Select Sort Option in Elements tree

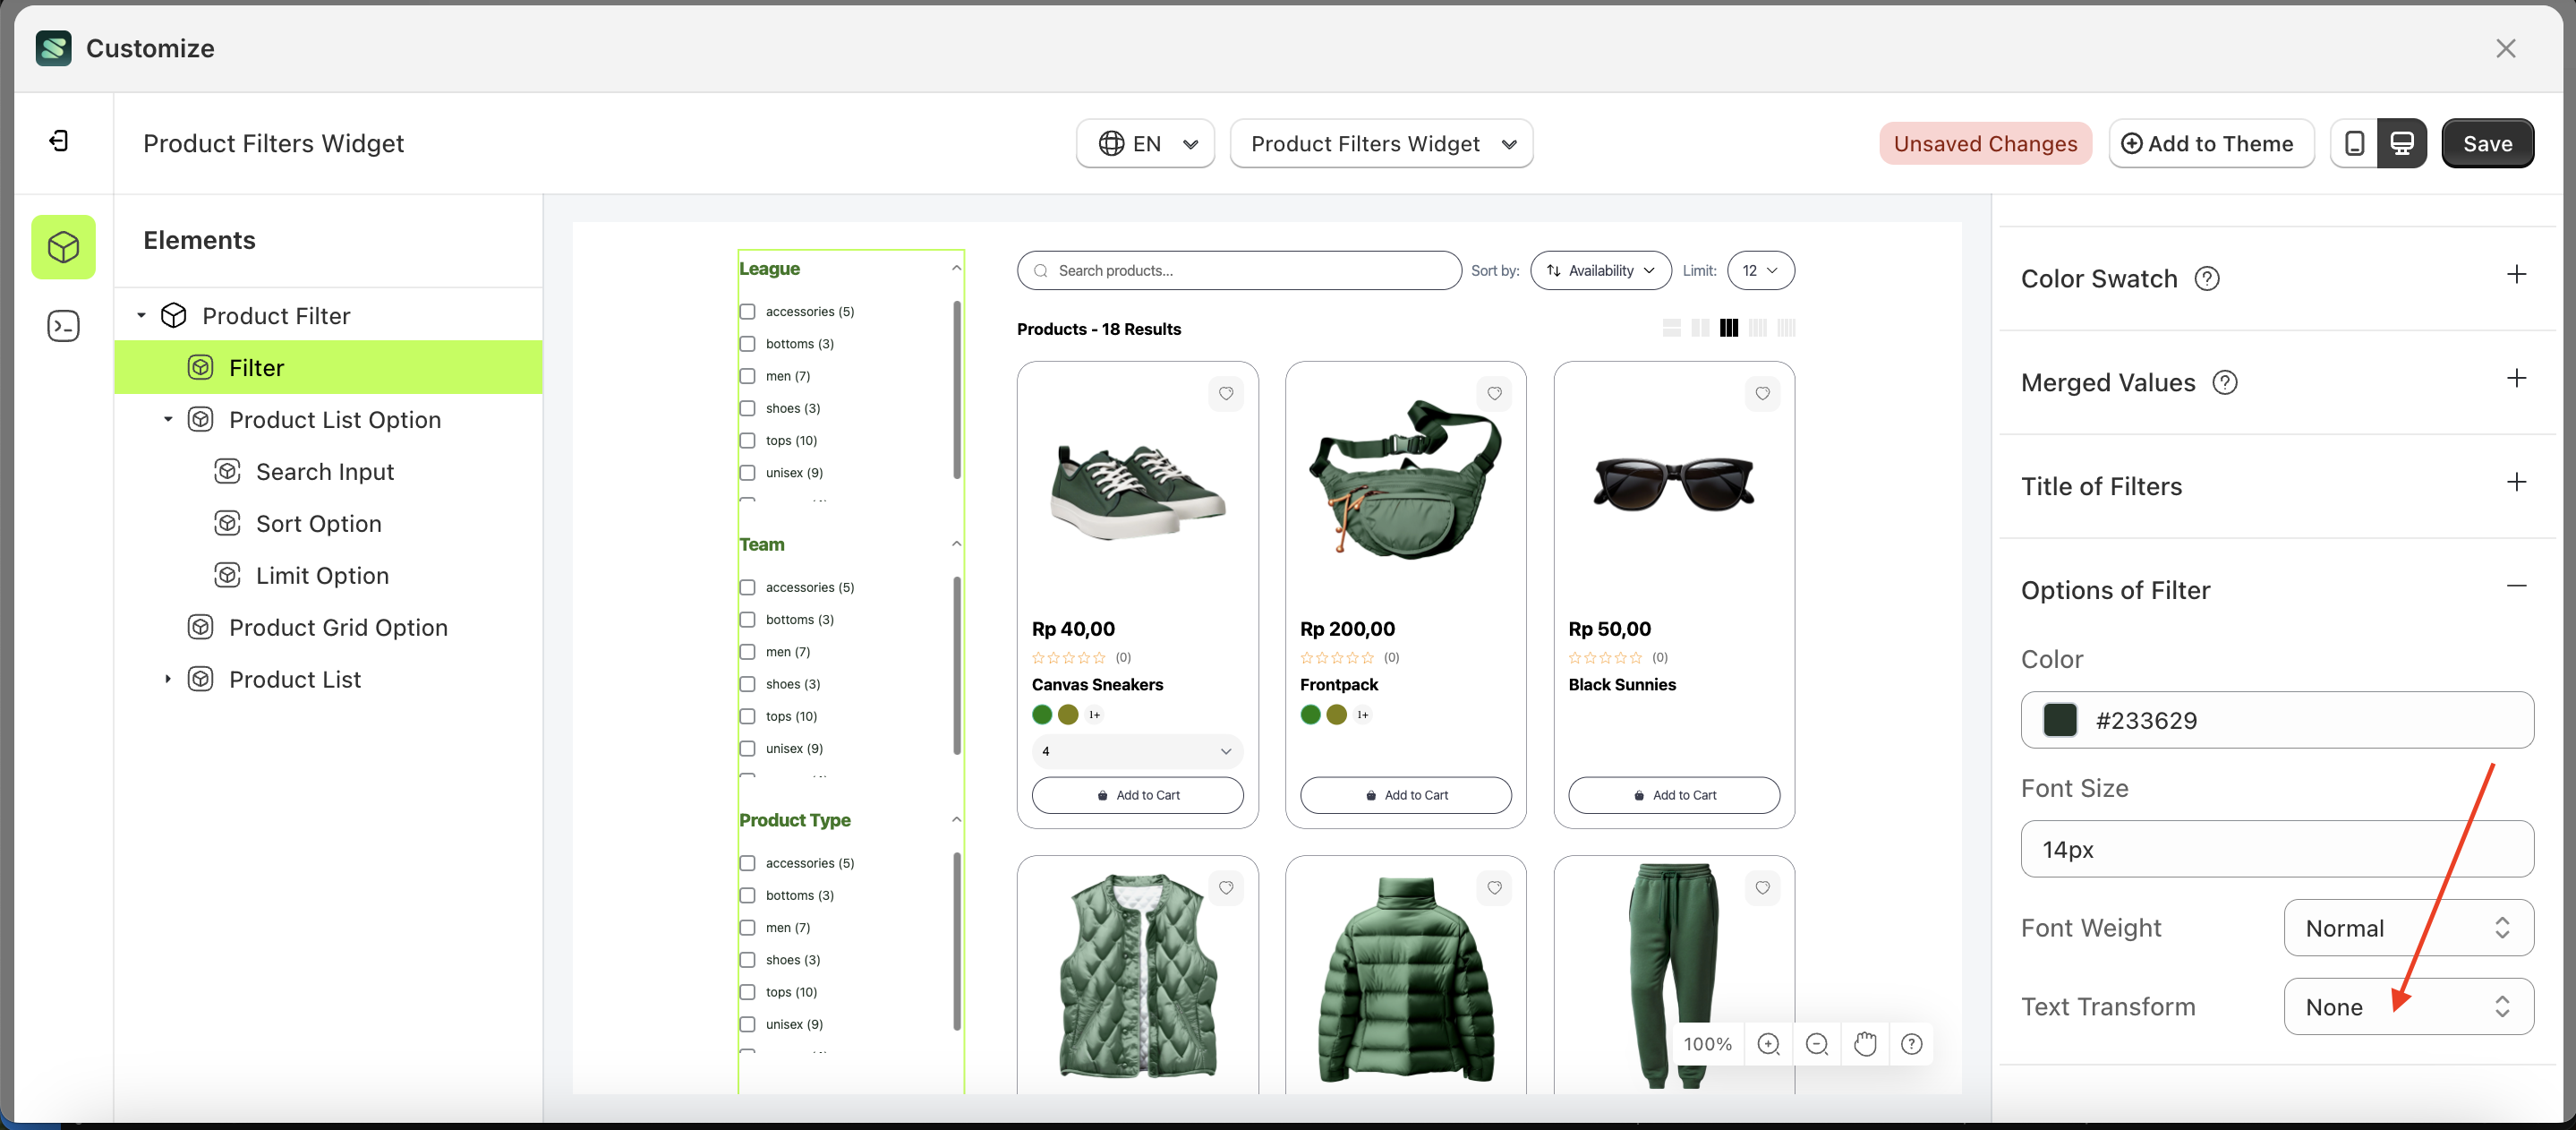pyautogui.click(x=318, y=524)
